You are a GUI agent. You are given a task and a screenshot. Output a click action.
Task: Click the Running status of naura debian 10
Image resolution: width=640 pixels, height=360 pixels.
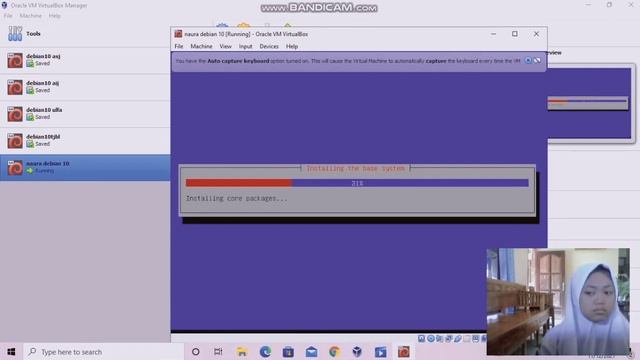pos(44,171)
